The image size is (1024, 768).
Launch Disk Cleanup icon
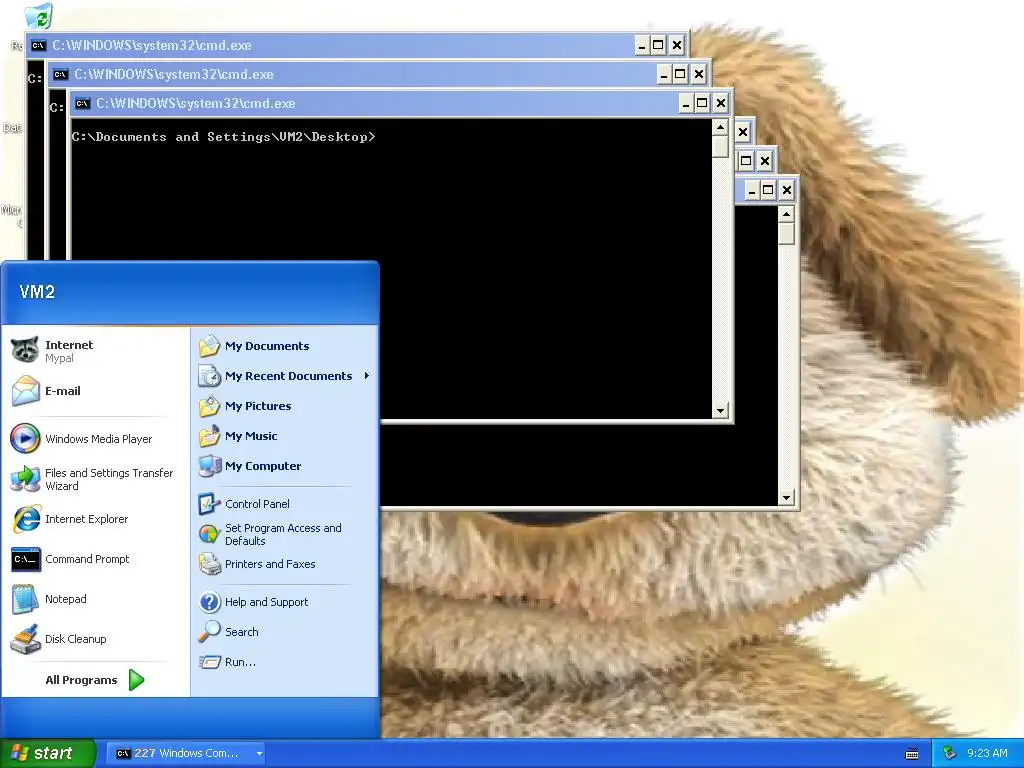pyautogui.click(x=25, y=639)
